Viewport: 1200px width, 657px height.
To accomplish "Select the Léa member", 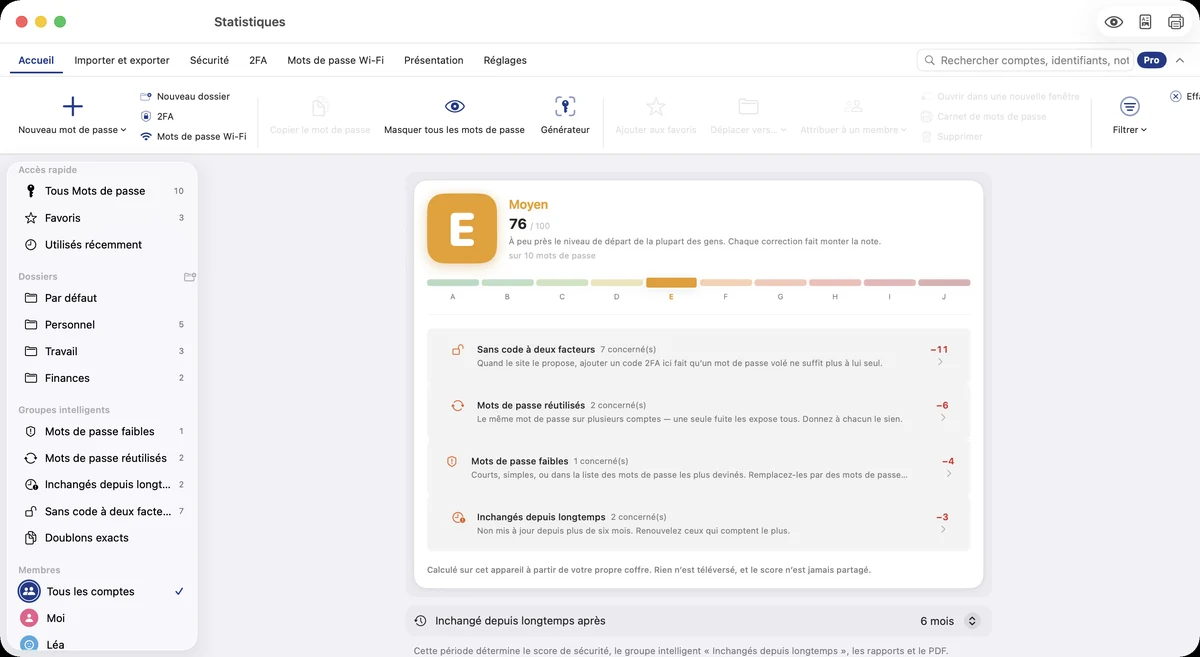I will click(104, 645).
